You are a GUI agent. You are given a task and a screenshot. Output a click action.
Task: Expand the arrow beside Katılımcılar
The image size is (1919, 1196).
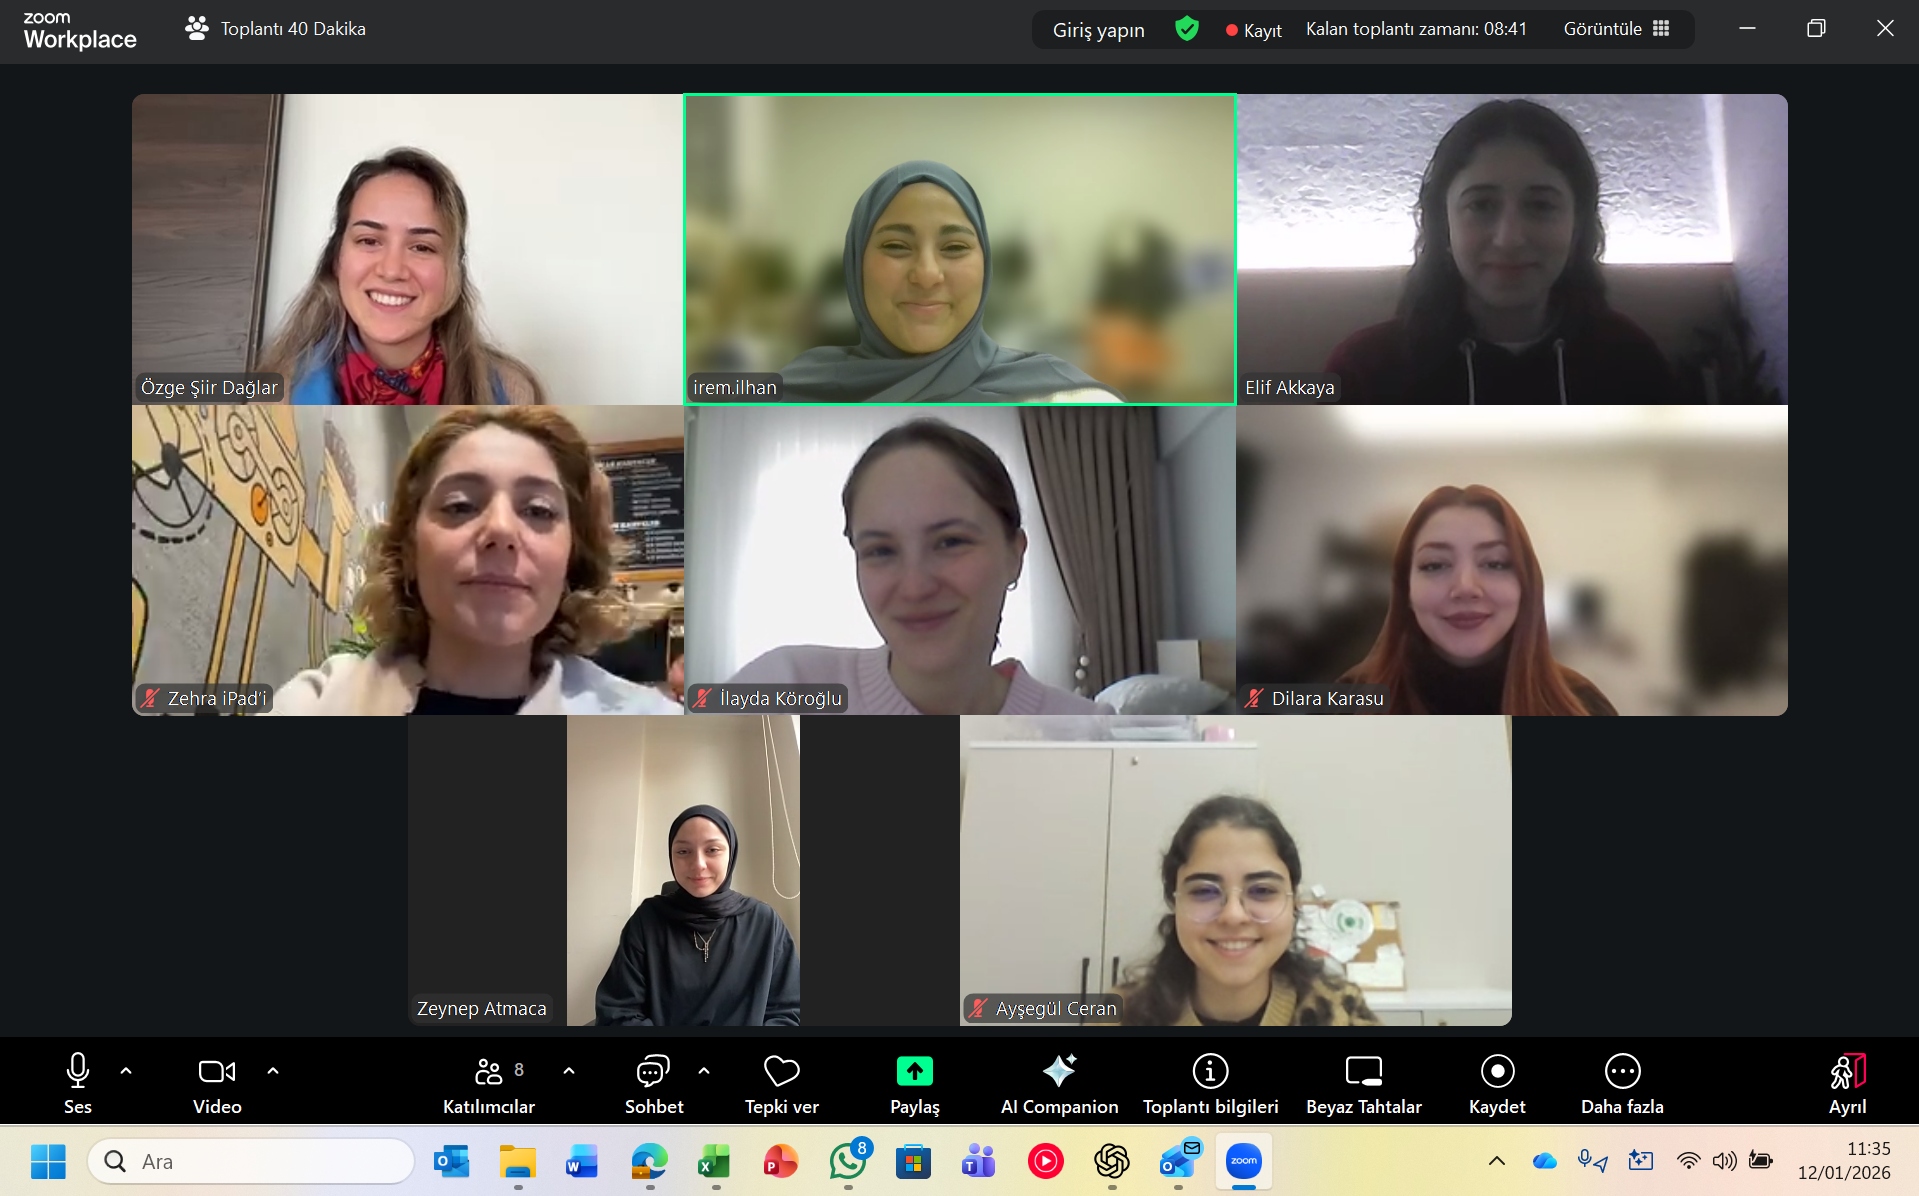[569, 1071]
